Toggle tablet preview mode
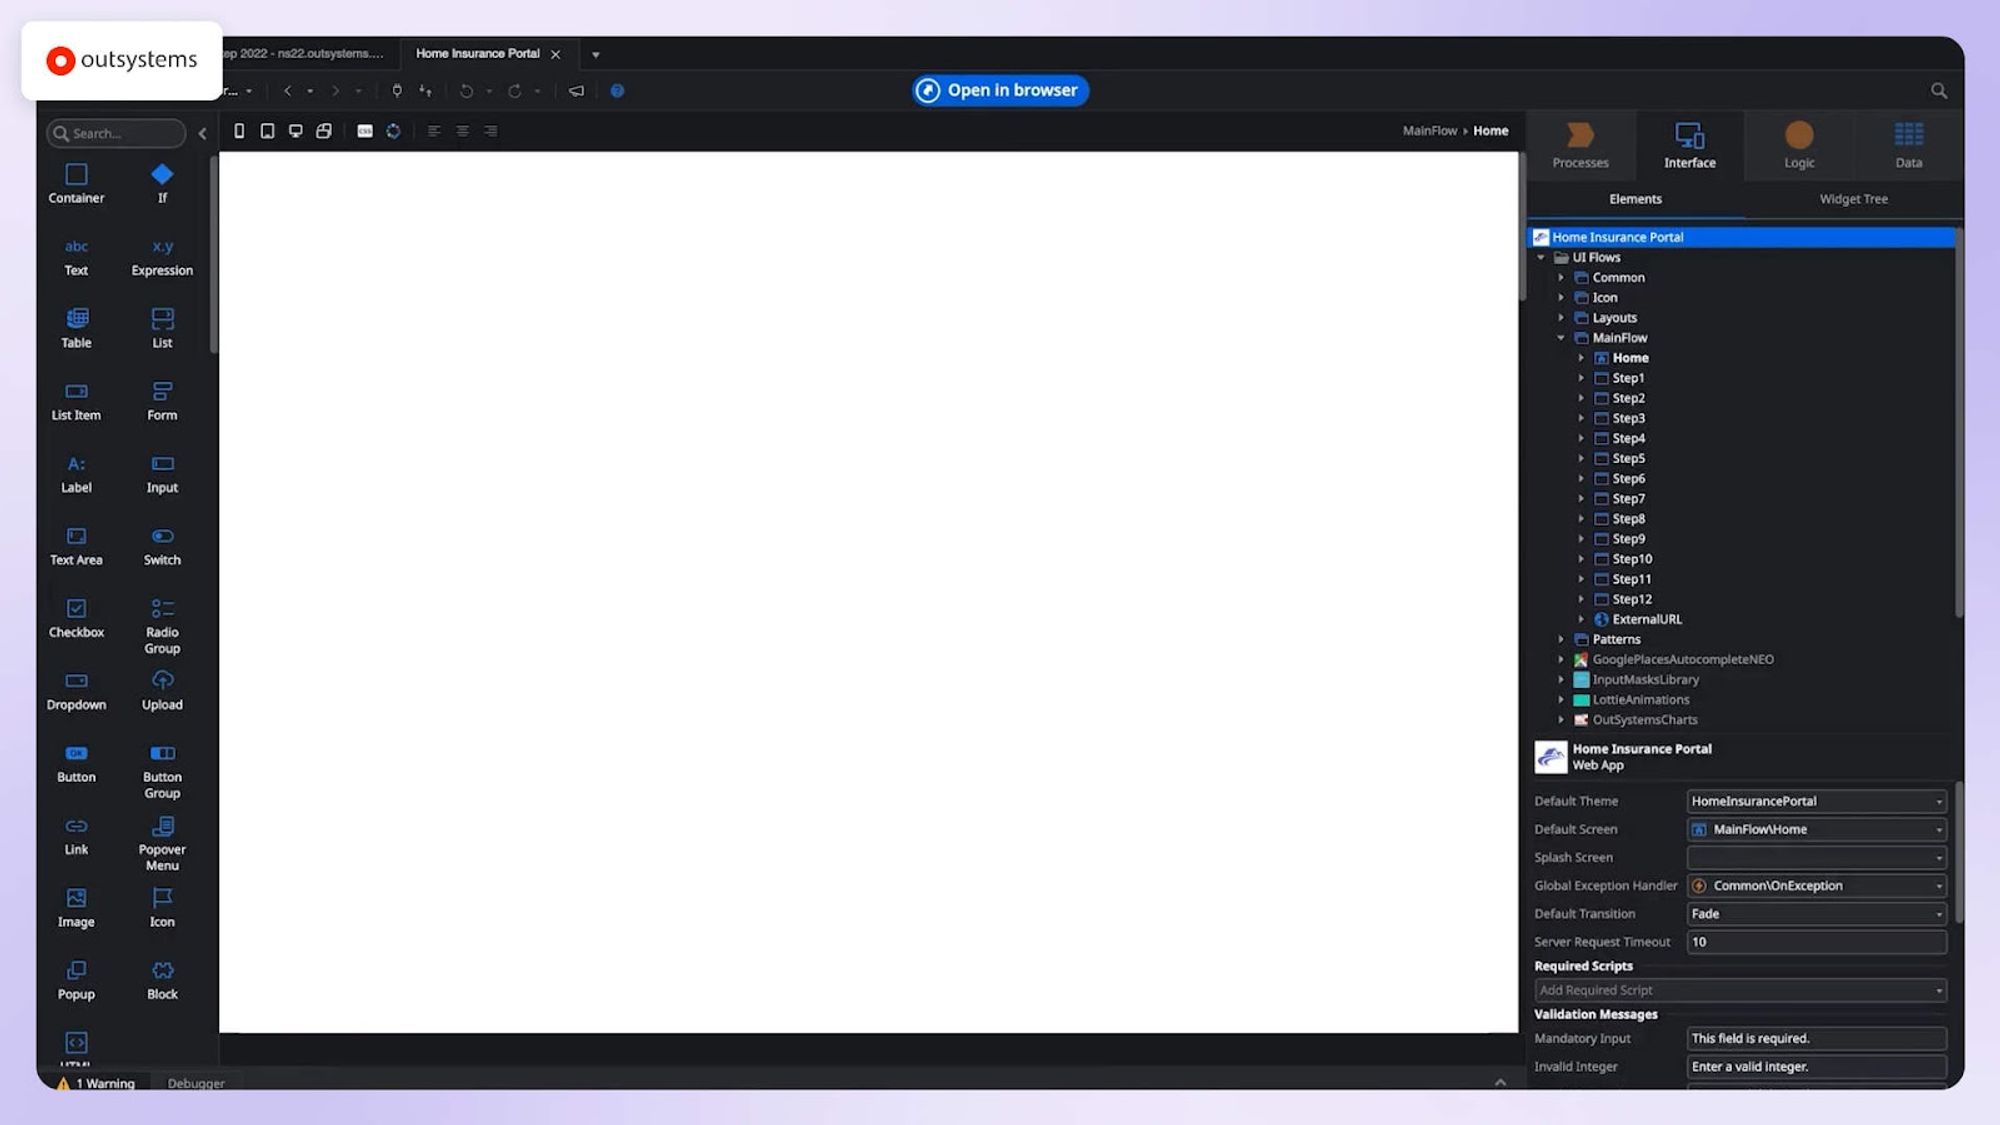Screen dimensions: 2000x1125 267,130
